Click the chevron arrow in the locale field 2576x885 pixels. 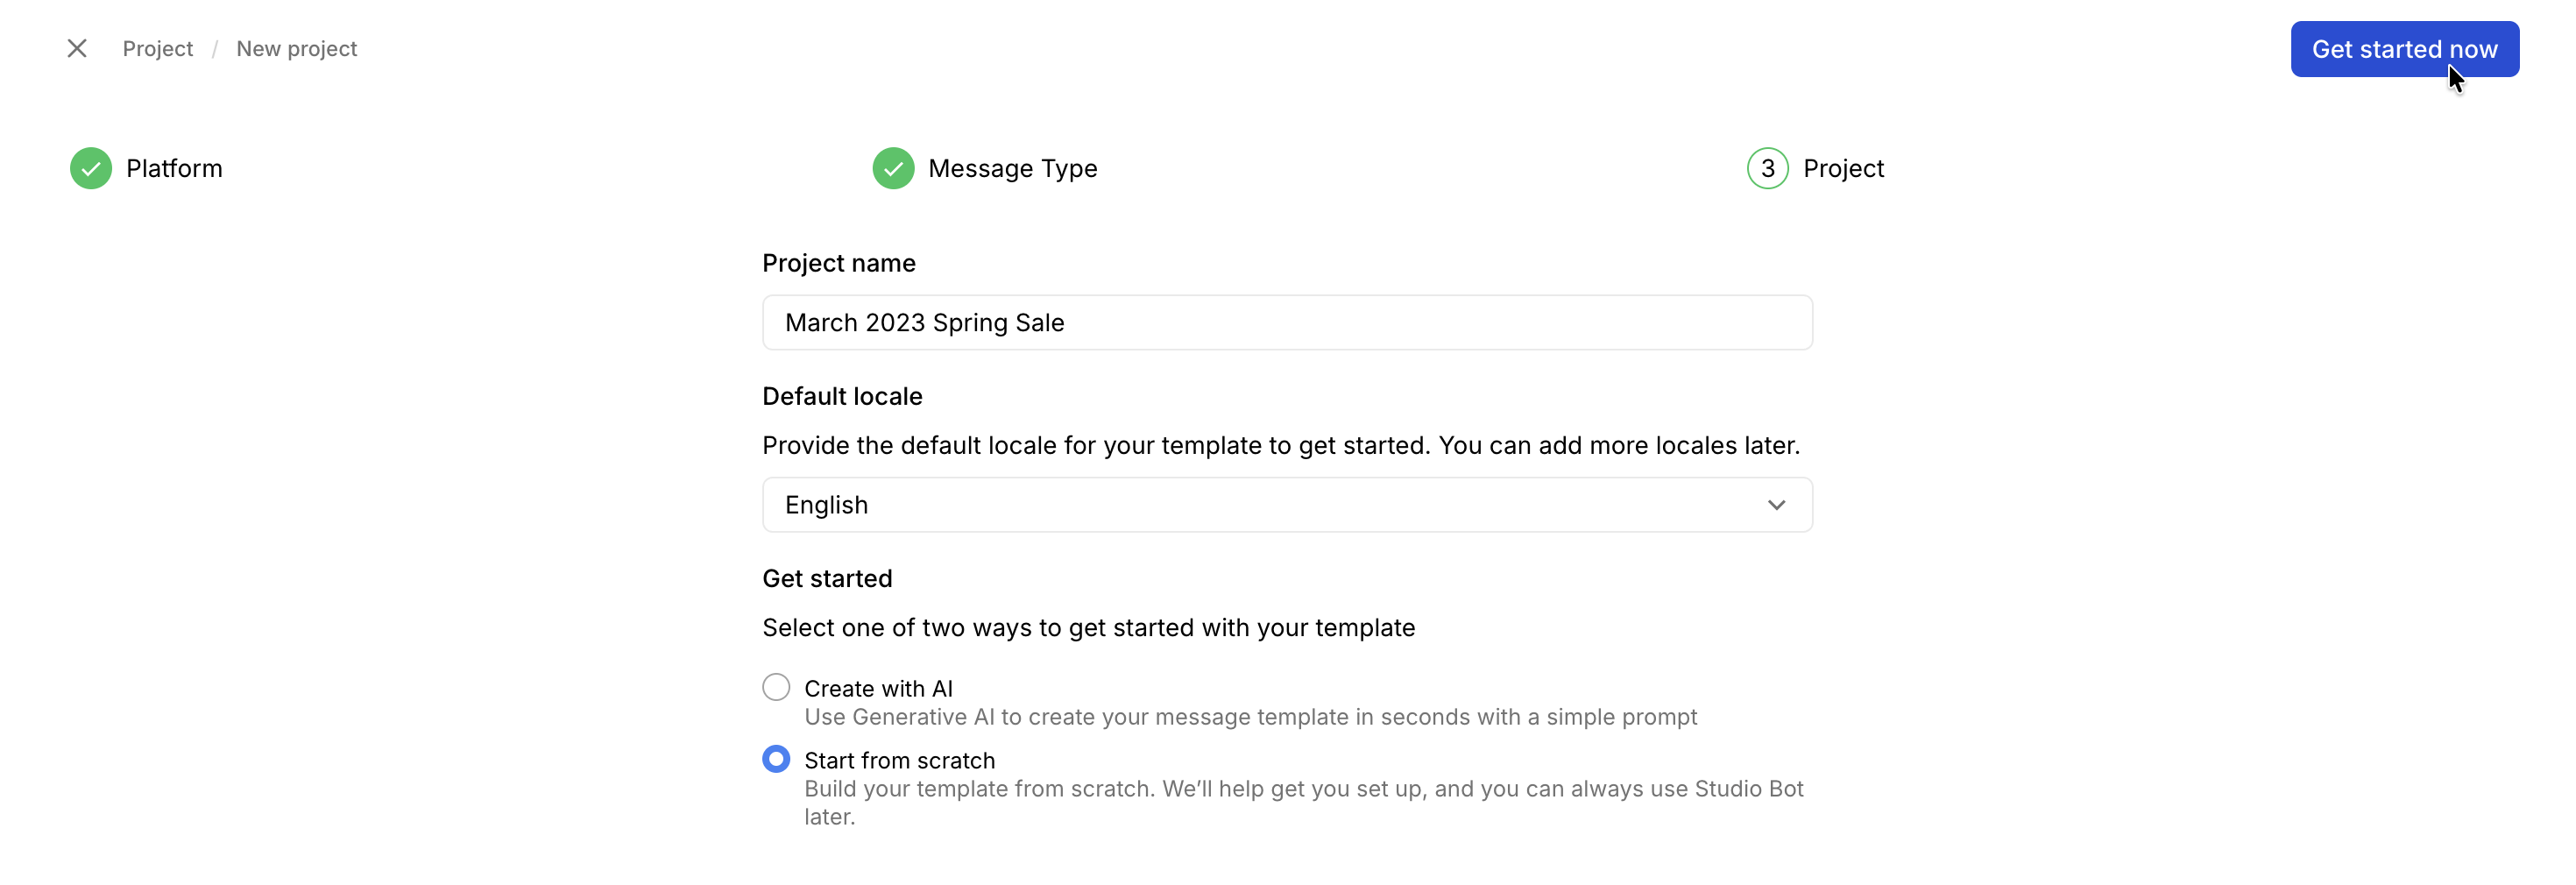[x=1776, y=505]
